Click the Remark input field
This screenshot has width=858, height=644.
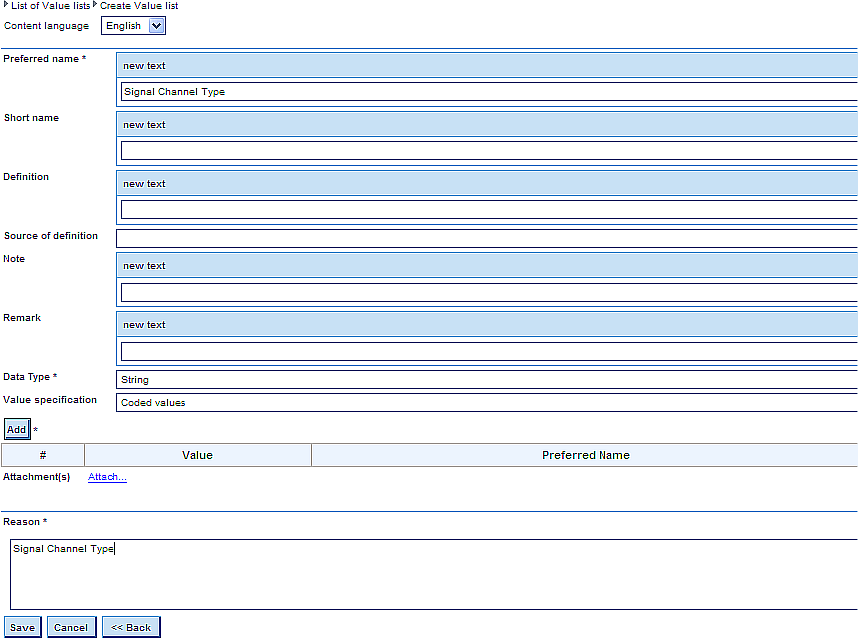point(488,351)
